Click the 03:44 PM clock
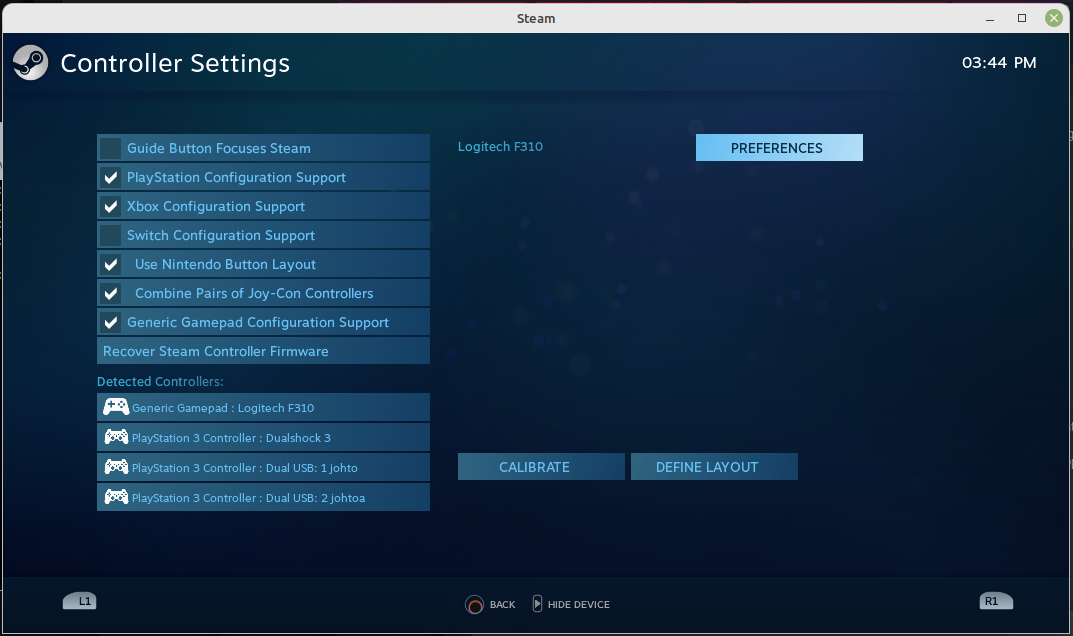This screenshot has width=1073, height=636. pyautogui.click(x=998, y=63)
